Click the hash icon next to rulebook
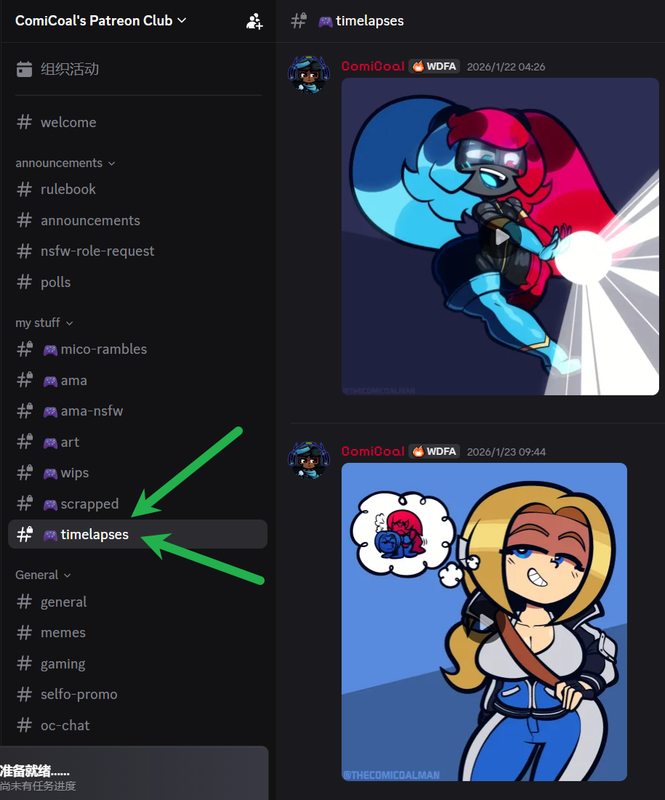 [24, 189]
